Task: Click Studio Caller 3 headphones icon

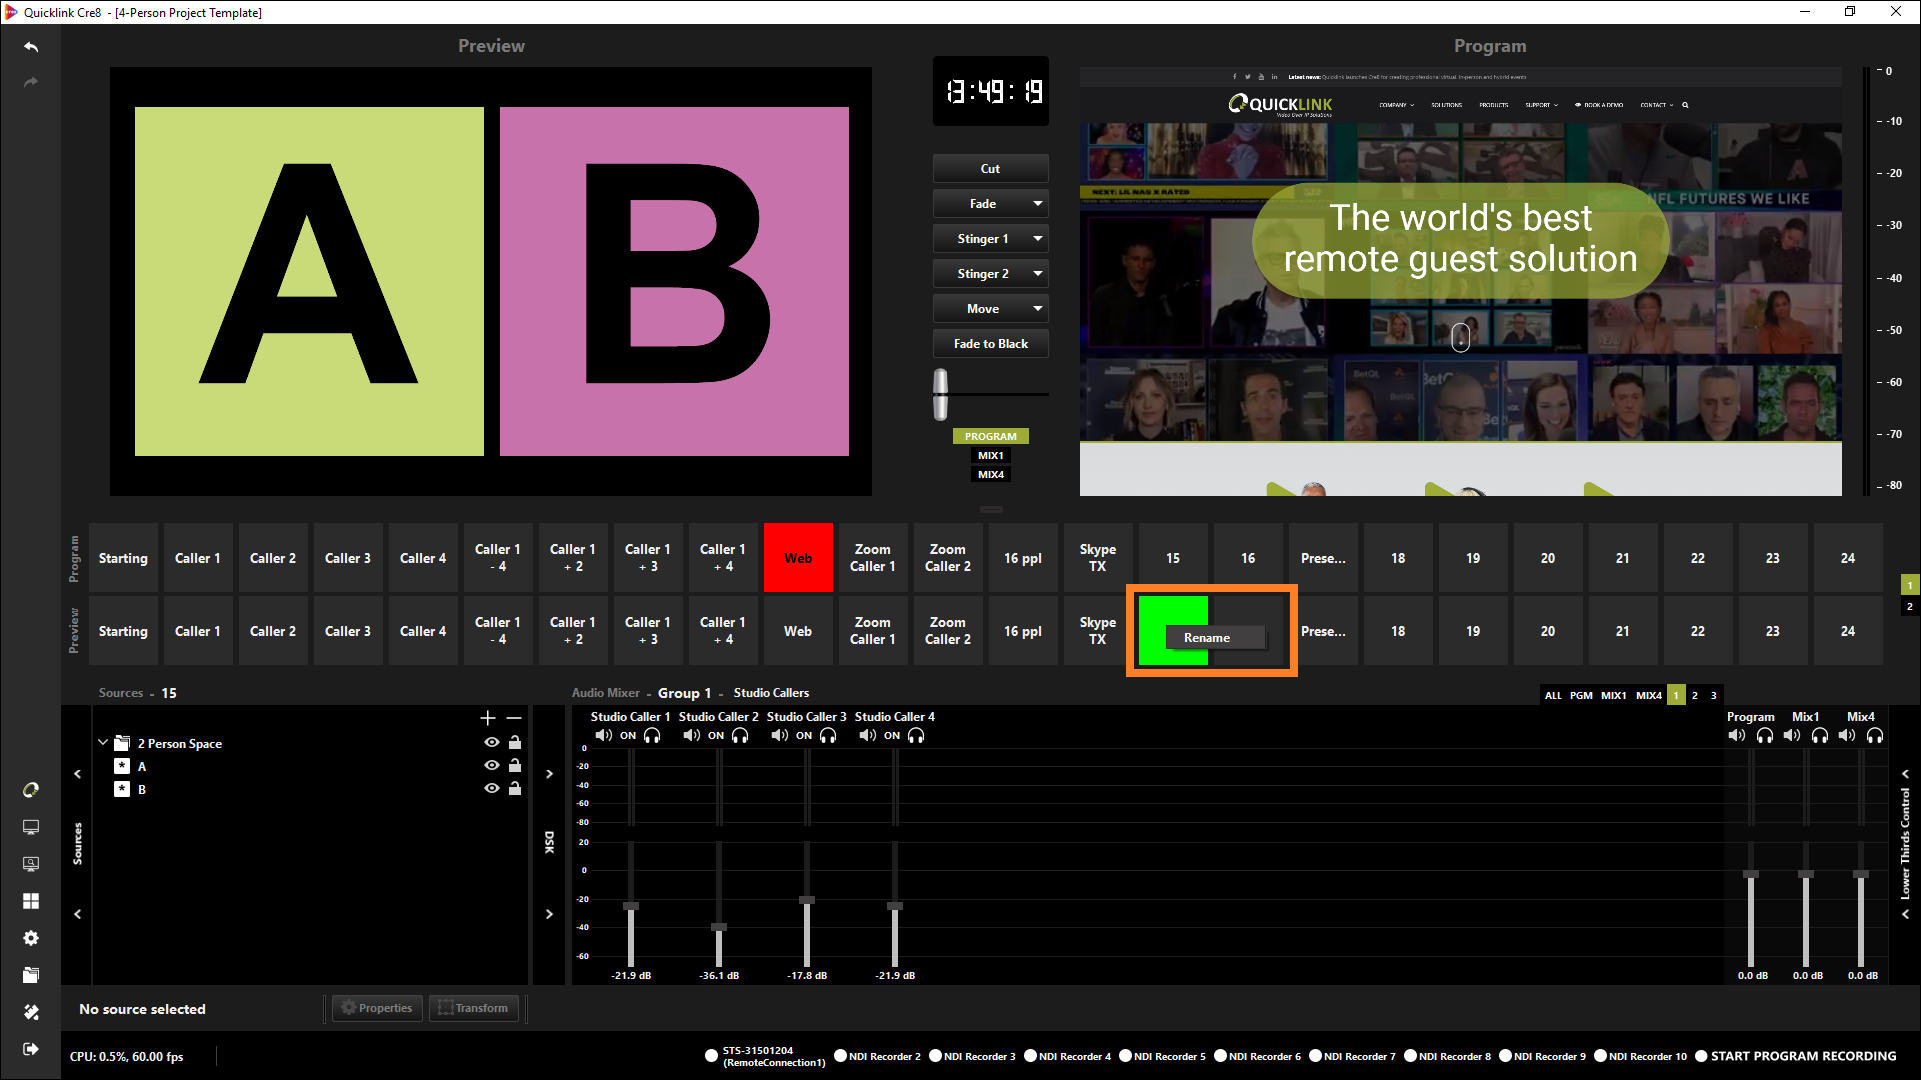Action: (828, 736)
